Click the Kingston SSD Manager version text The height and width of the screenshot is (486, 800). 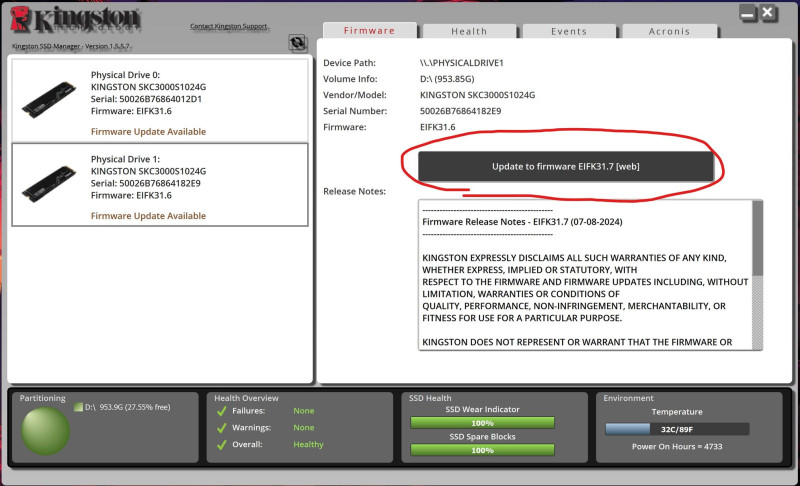point(70,46)
